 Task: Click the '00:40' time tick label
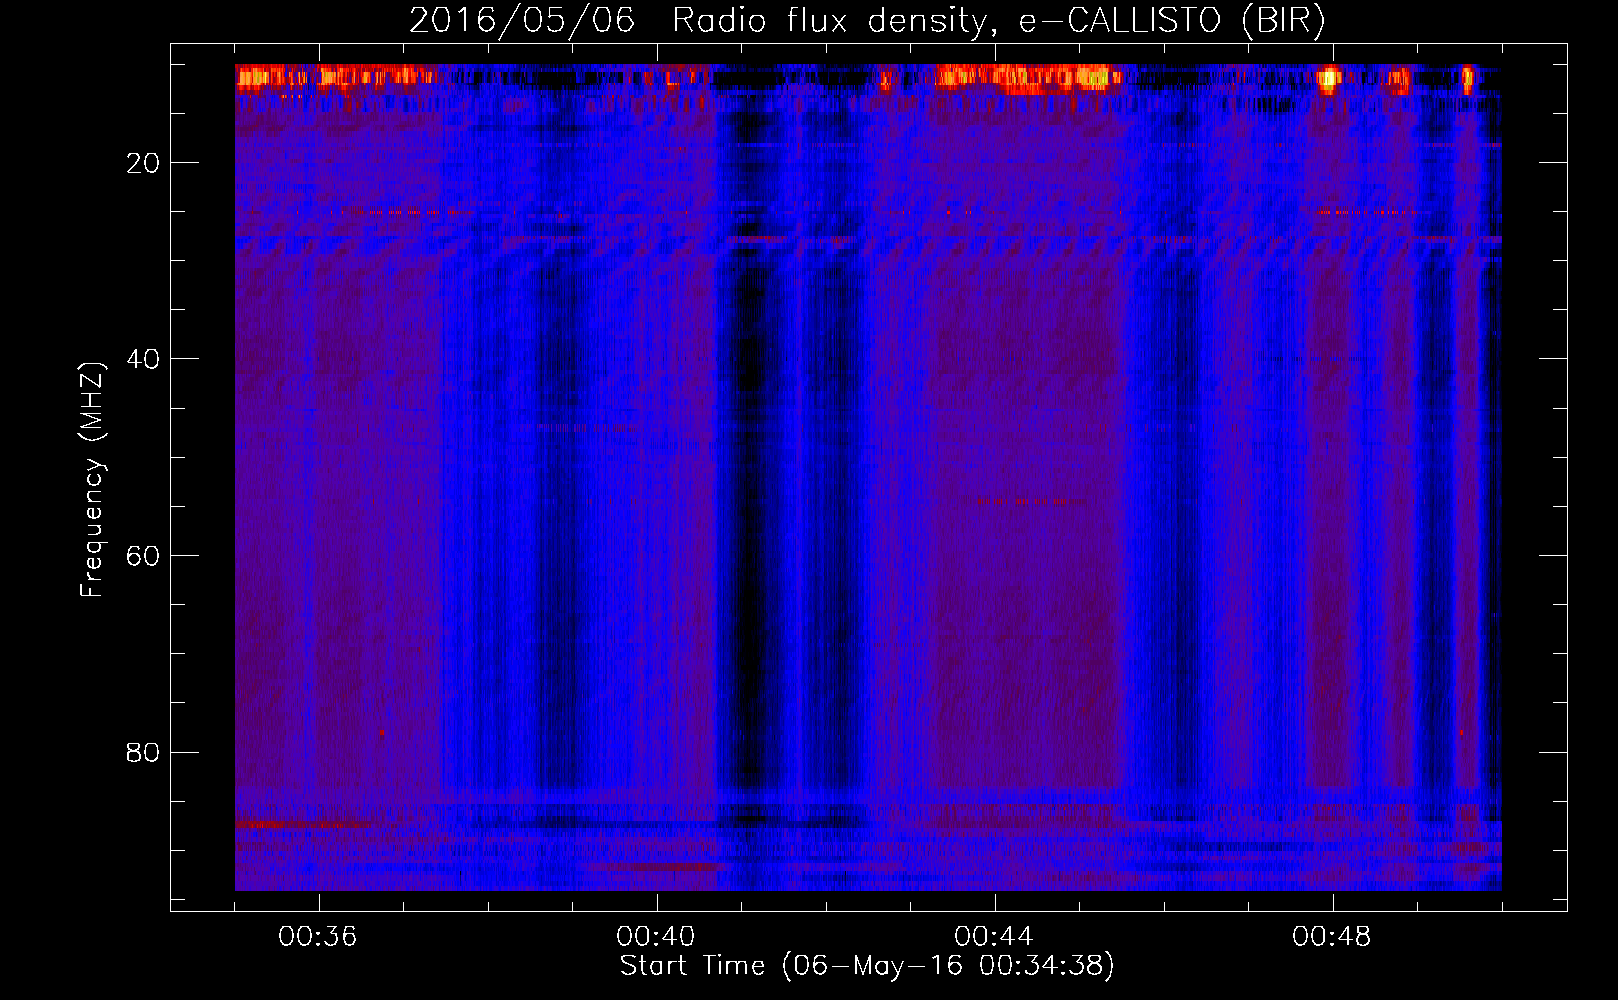point(656,937)
